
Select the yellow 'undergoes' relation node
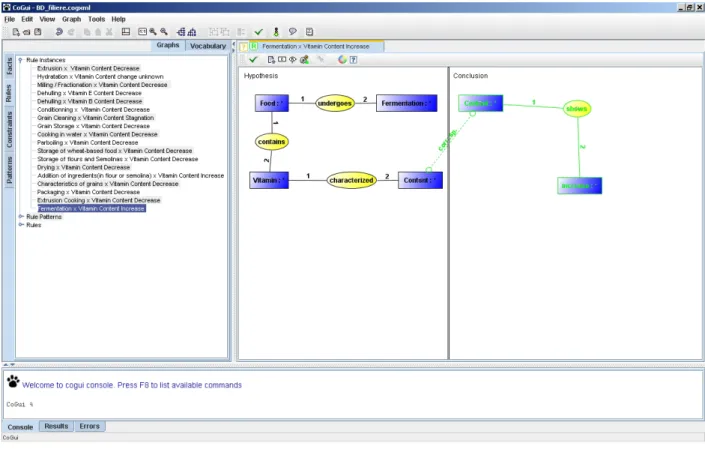pyautogui.click(x=335, y=103)
